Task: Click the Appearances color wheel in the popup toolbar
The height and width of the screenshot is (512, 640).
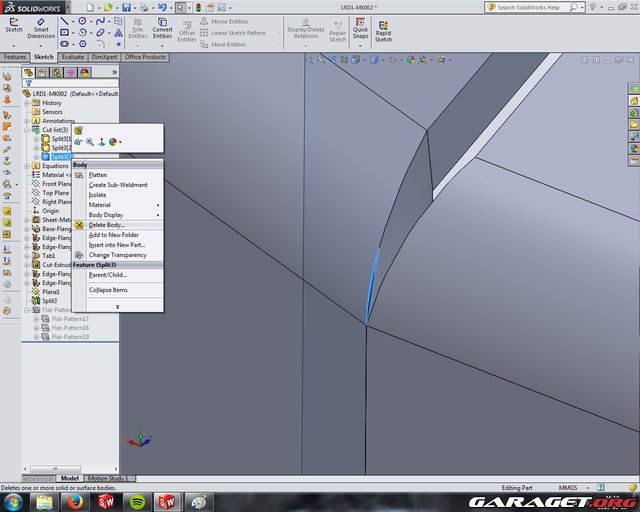Action: (x=113, y=142)
